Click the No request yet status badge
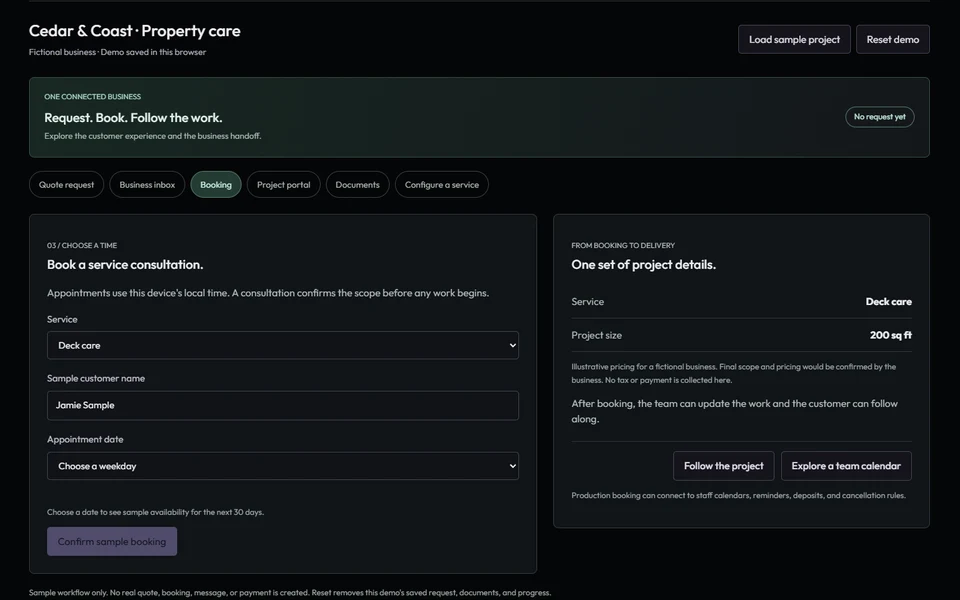Image resolution: width=960 pixels, height=600 pixels. pyautogui.click(x=879, y=117)
